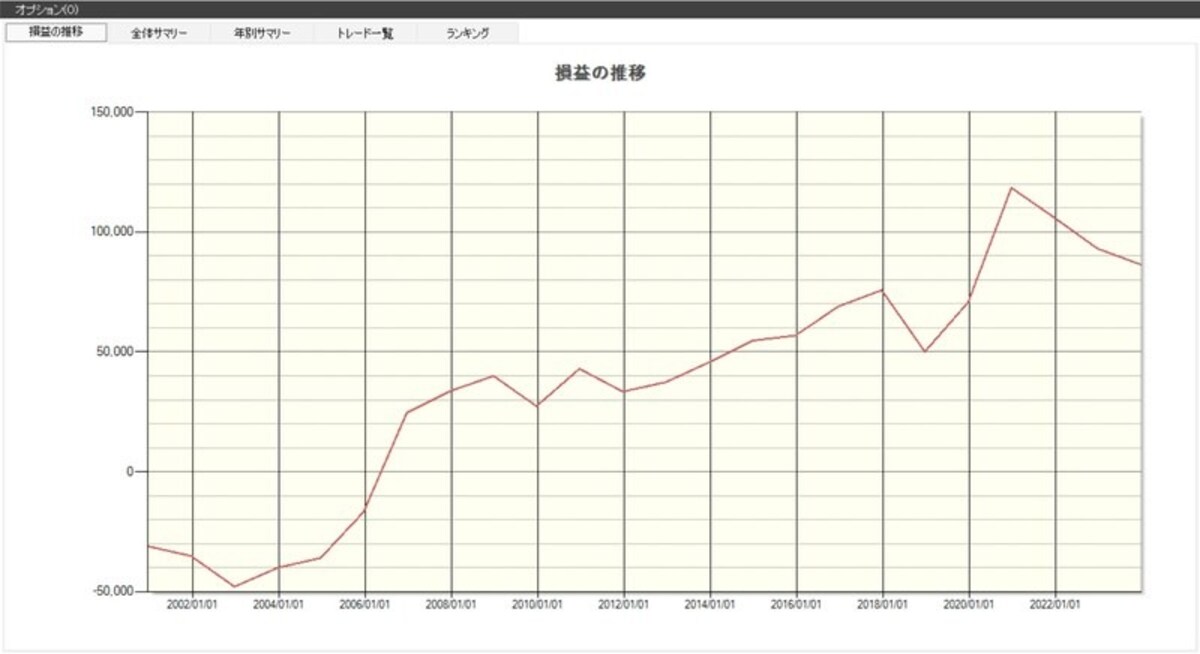Open the オプション(O) menu
The width and height of the screenshot is (1200, 654).
[x=40, y=9]
